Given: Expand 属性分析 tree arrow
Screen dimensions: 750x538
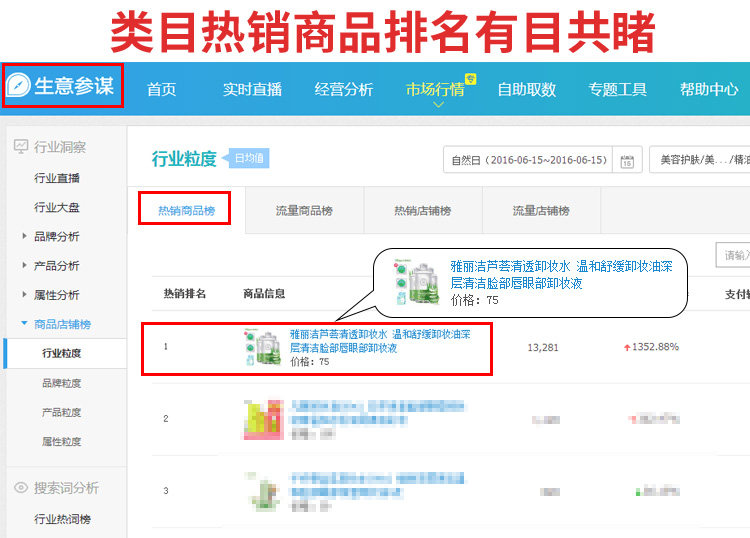Looking at the screenshot, I should click(24, 294).
